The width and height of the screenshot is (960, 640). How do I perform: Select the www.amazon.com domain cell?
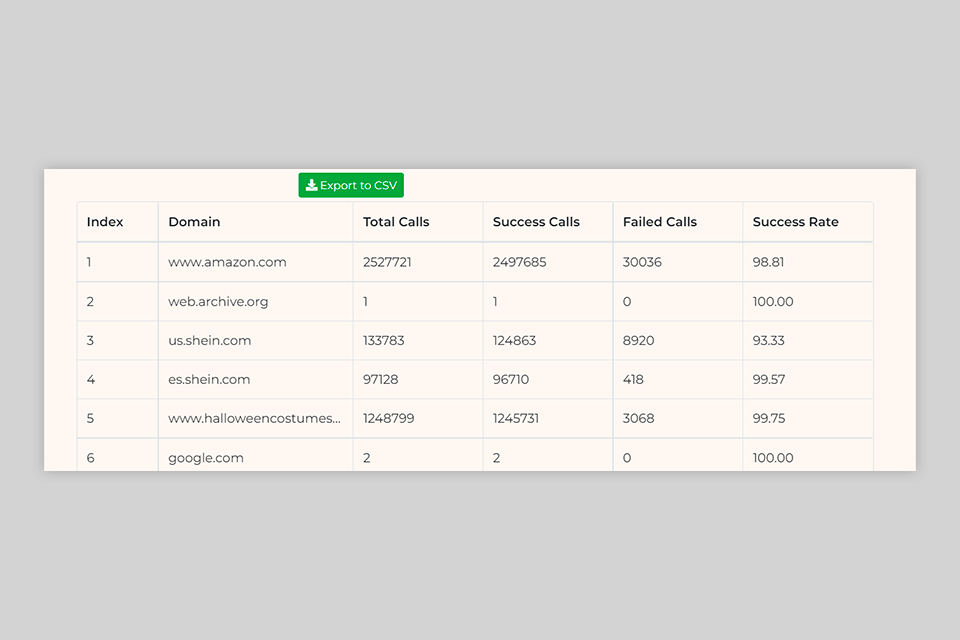pyautogui.click(x=227, y=262)
